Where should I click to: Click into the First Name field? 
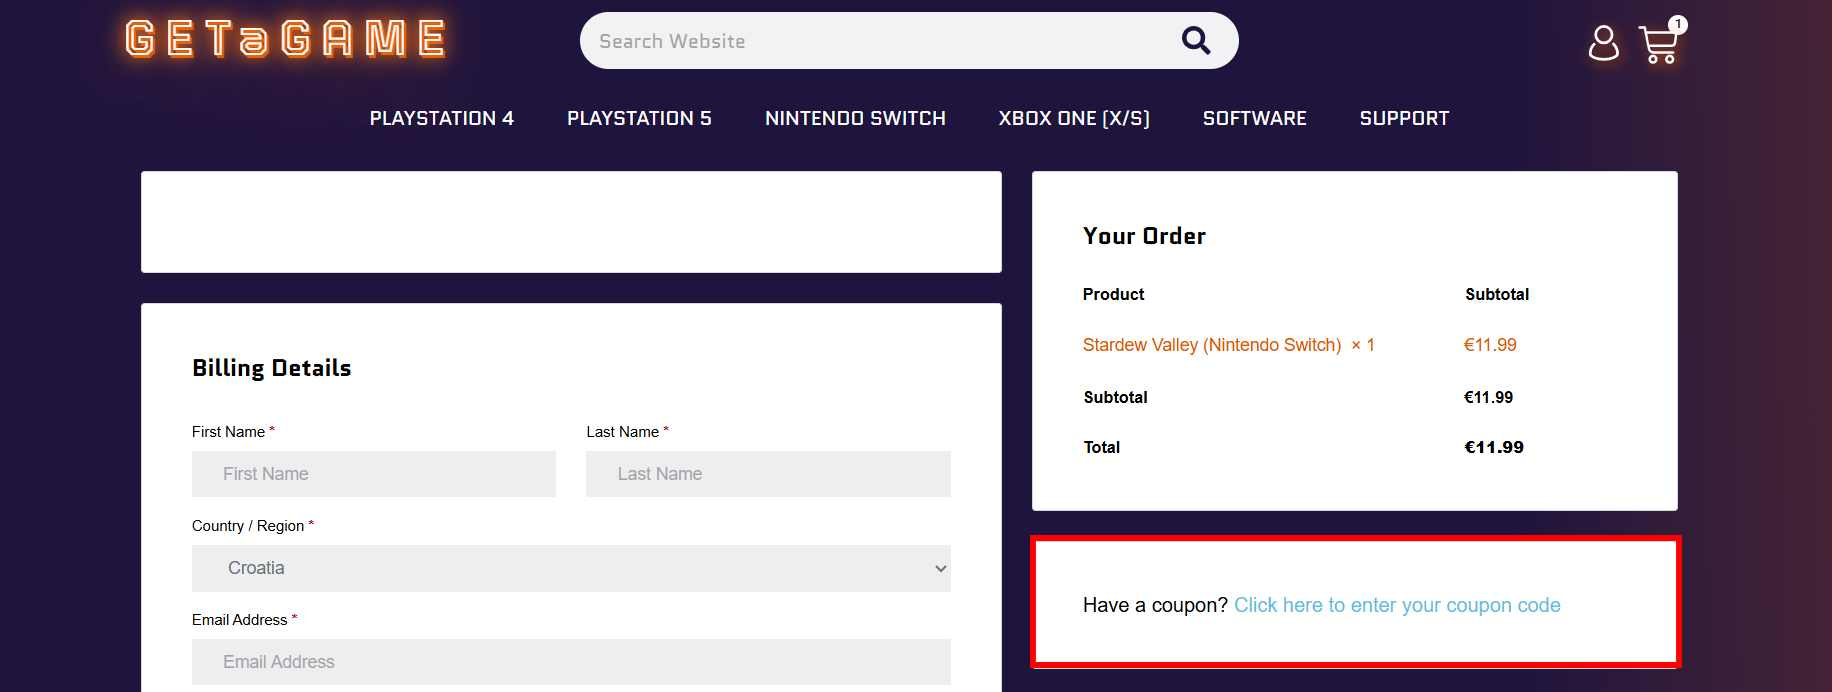373,474
